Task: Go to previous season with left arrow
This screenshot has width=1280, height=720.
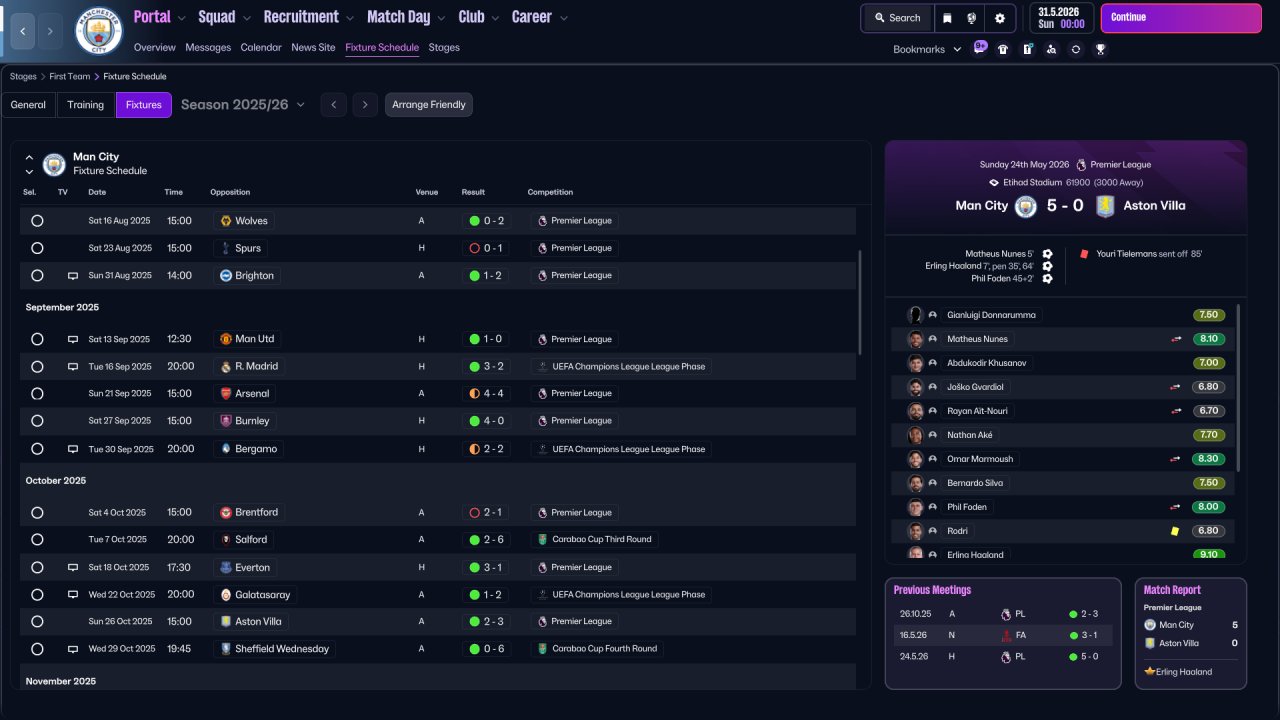Action: 334,105
